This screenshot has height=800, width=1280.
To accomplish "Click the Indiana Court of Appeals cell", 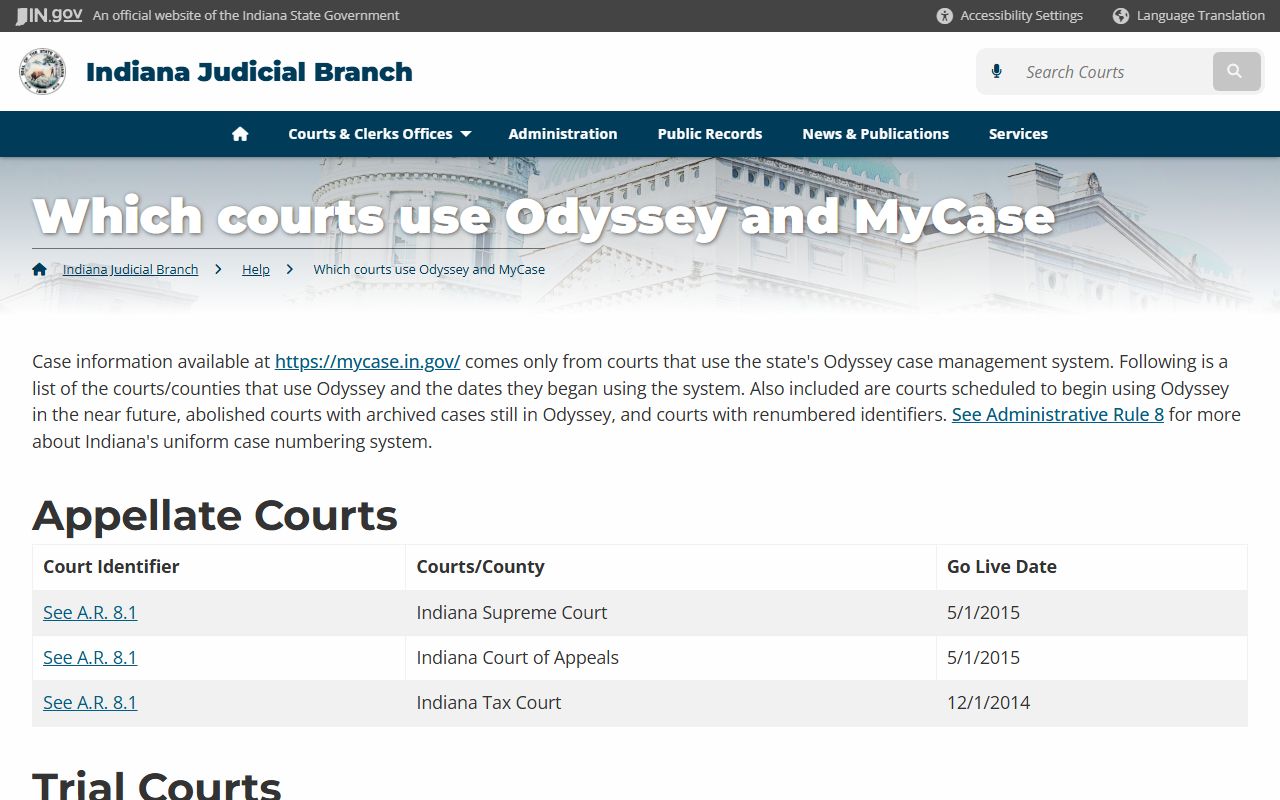I will pyautogui.click(x=671, y=657).
